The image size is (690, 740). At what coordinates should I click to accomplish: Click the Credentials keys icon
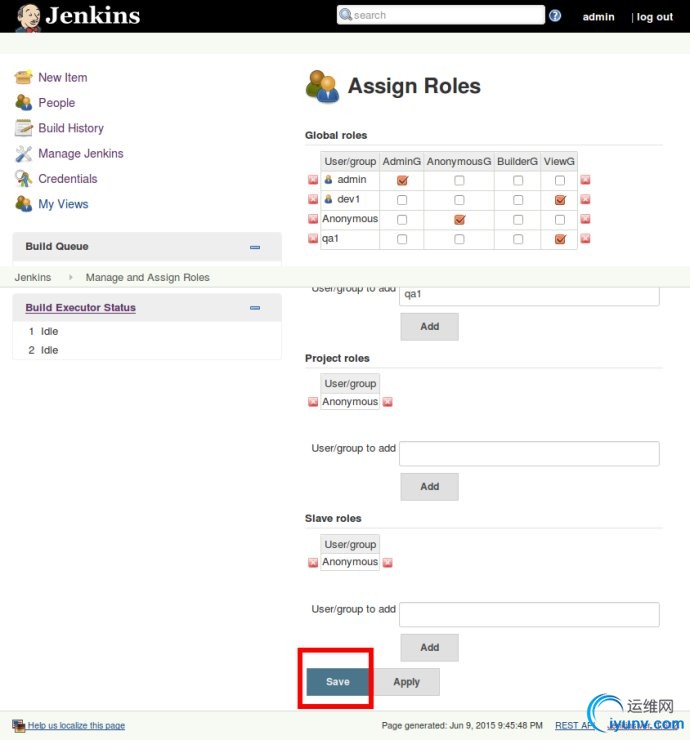coord(24,178)
